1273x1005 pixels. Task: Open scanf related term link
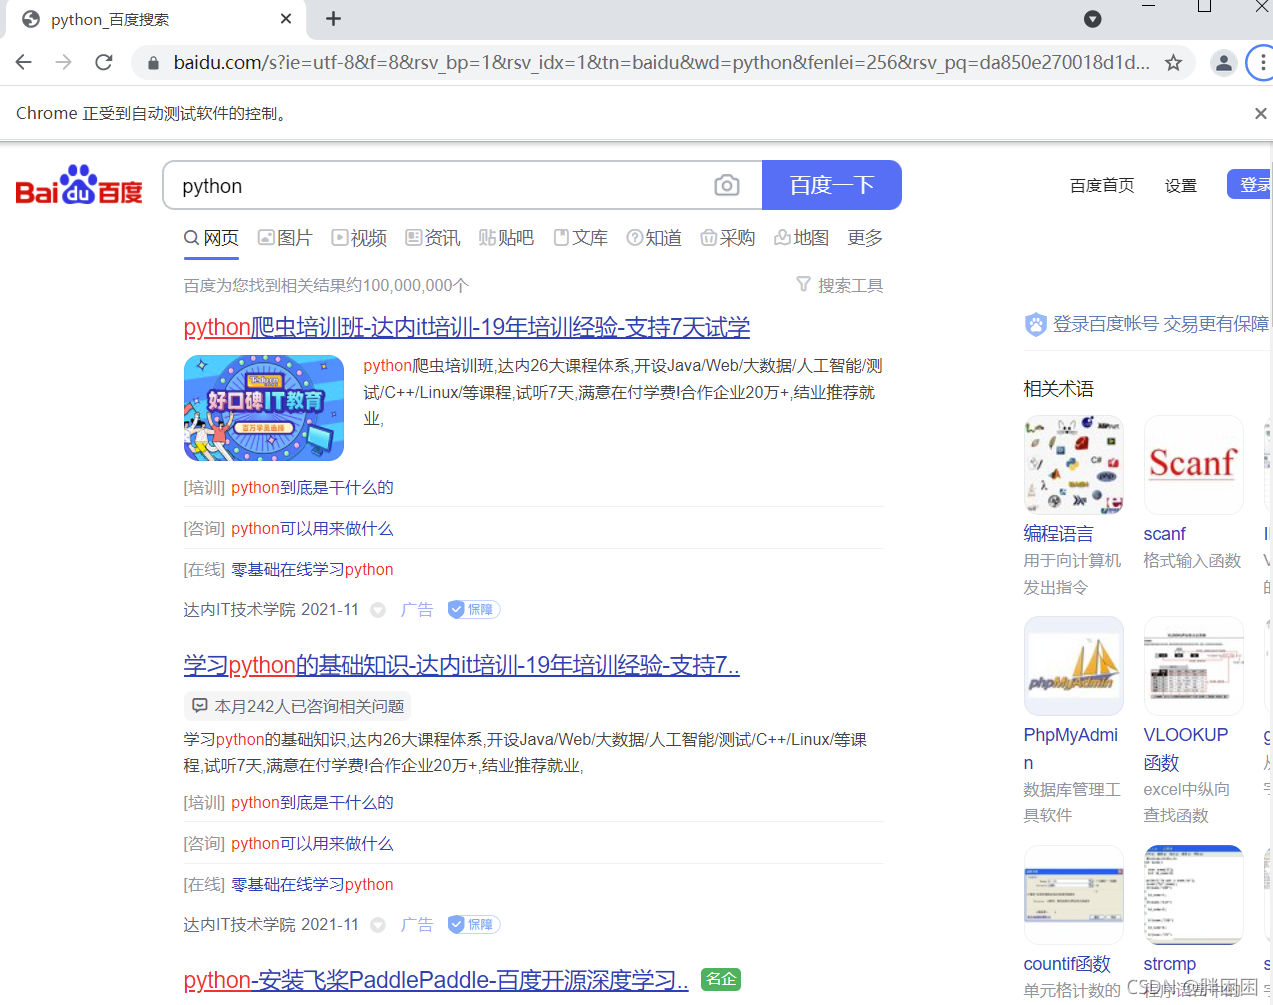1165,534
